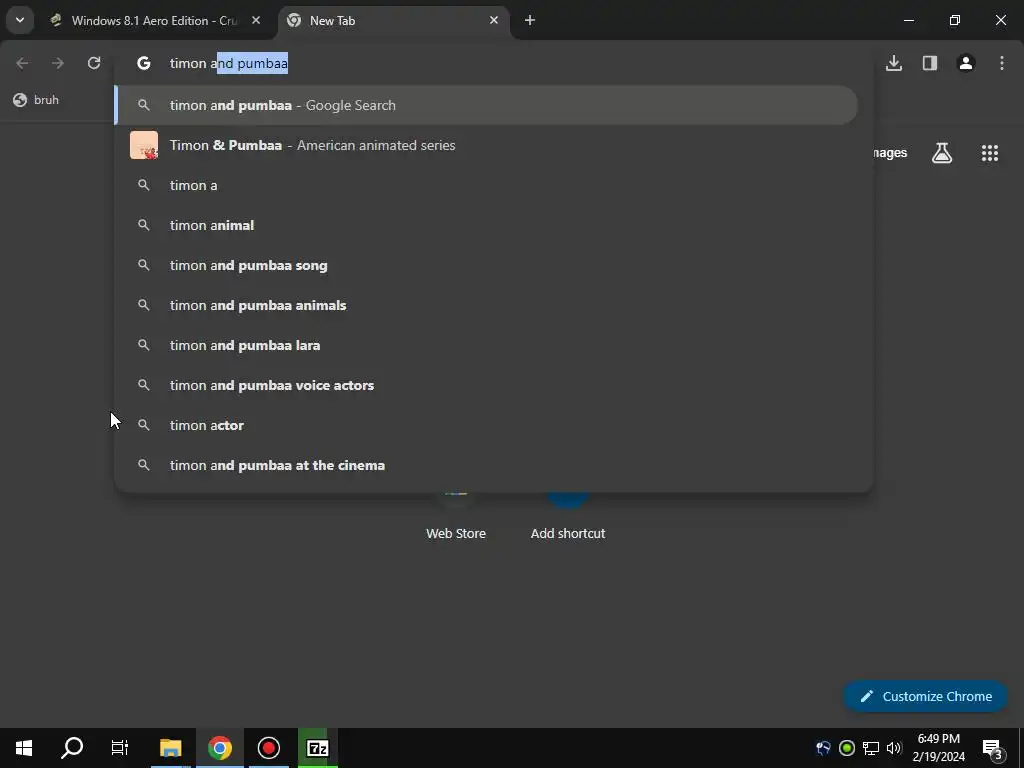
Task: Open Task View on taskbar
Action: click(120, 748)
